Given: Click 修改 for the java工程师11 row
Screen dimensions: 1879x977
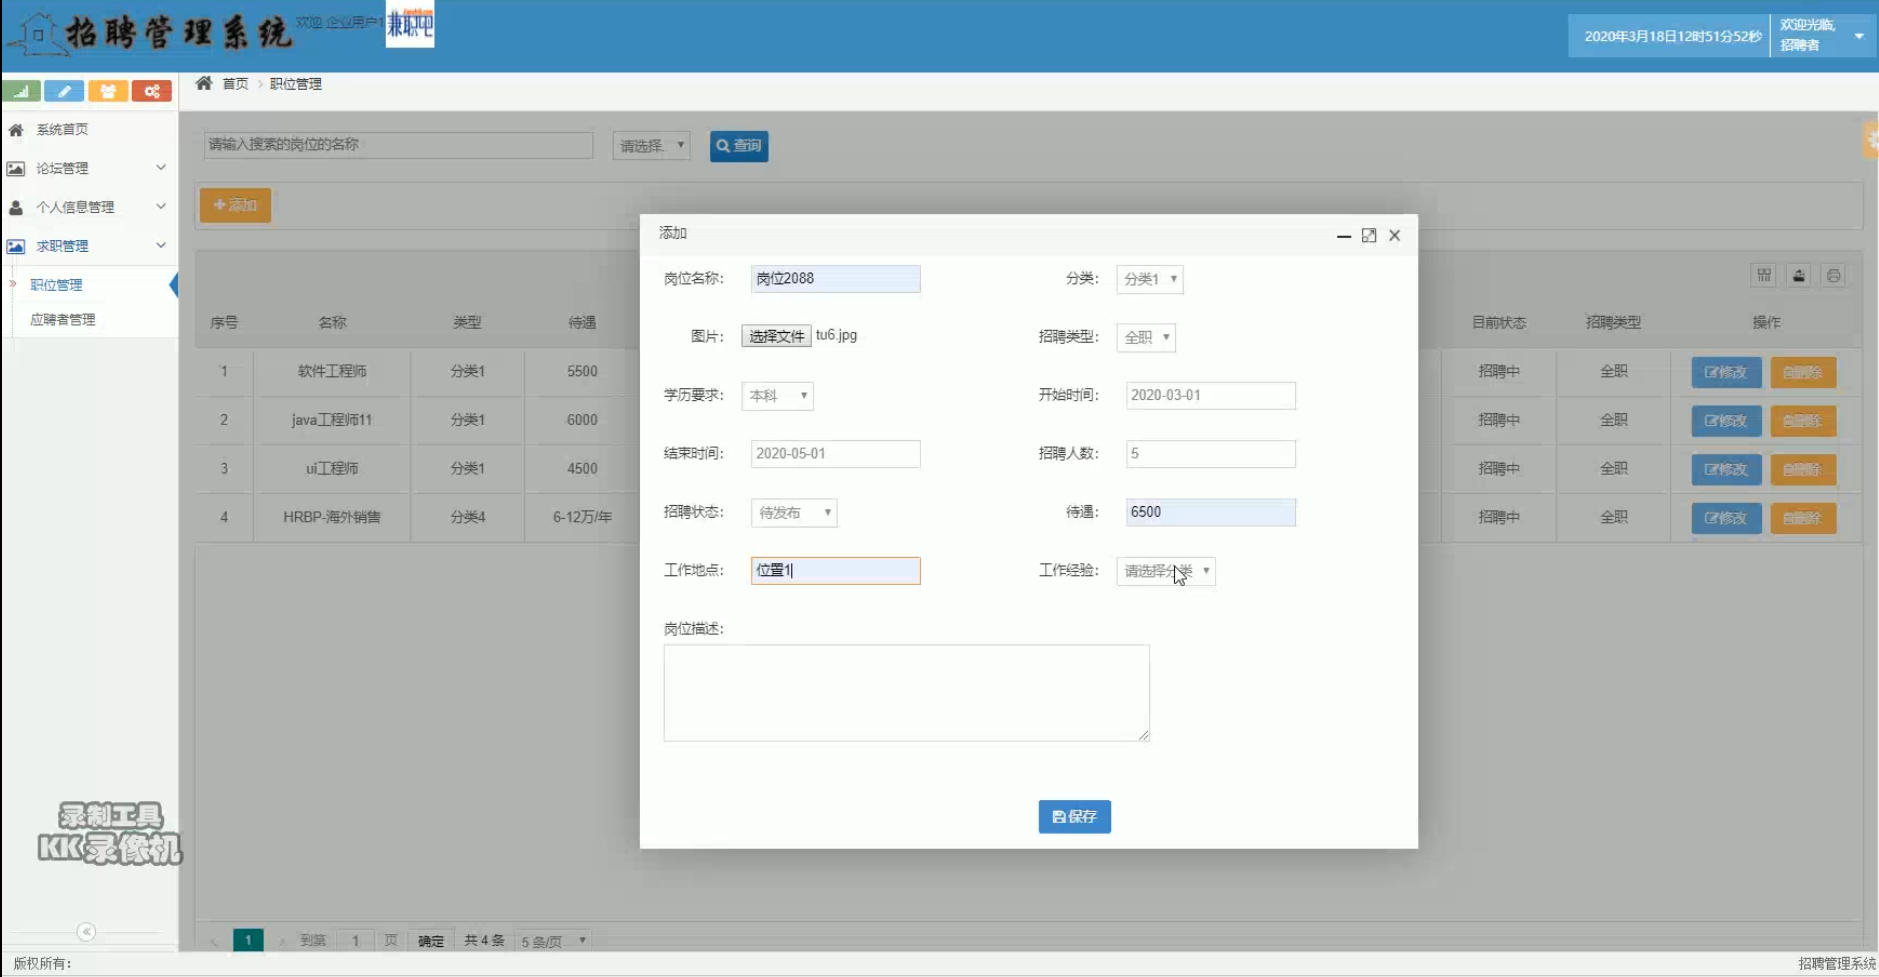Looking at the screenshot, I should point(1727,421).
